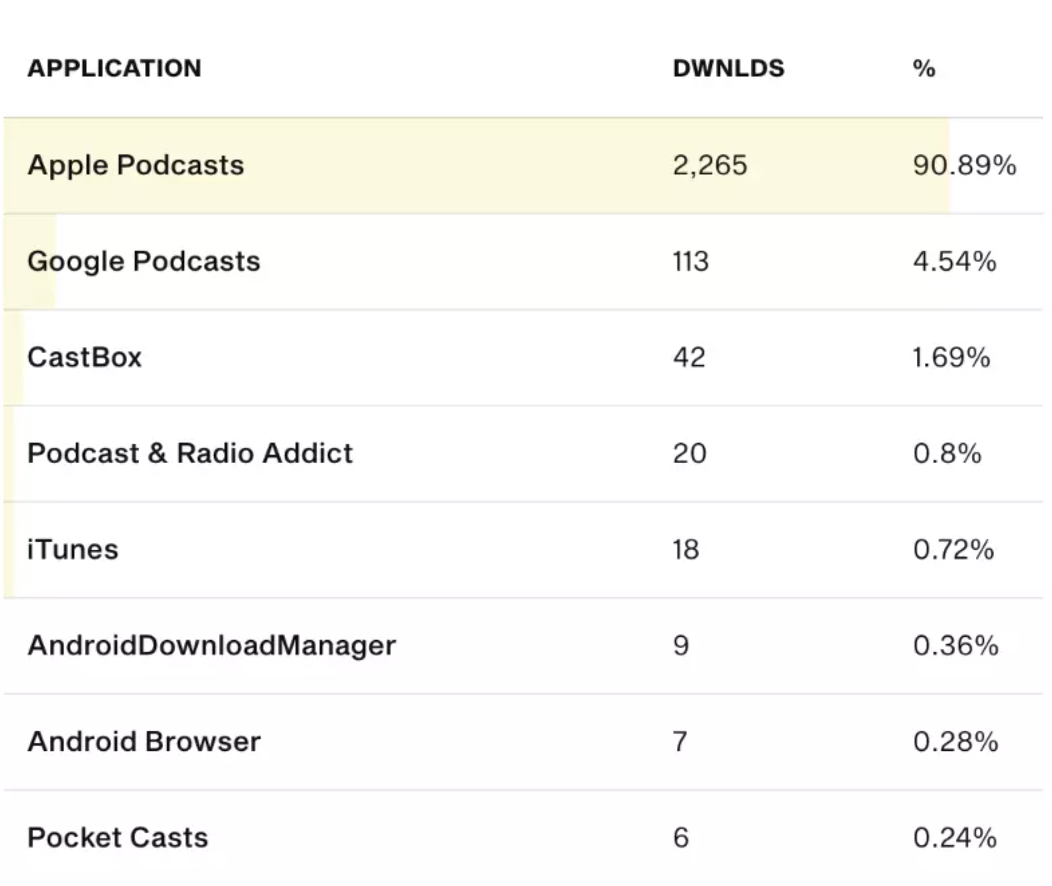Click the 0.36% percentage value

tap(955, 646)
